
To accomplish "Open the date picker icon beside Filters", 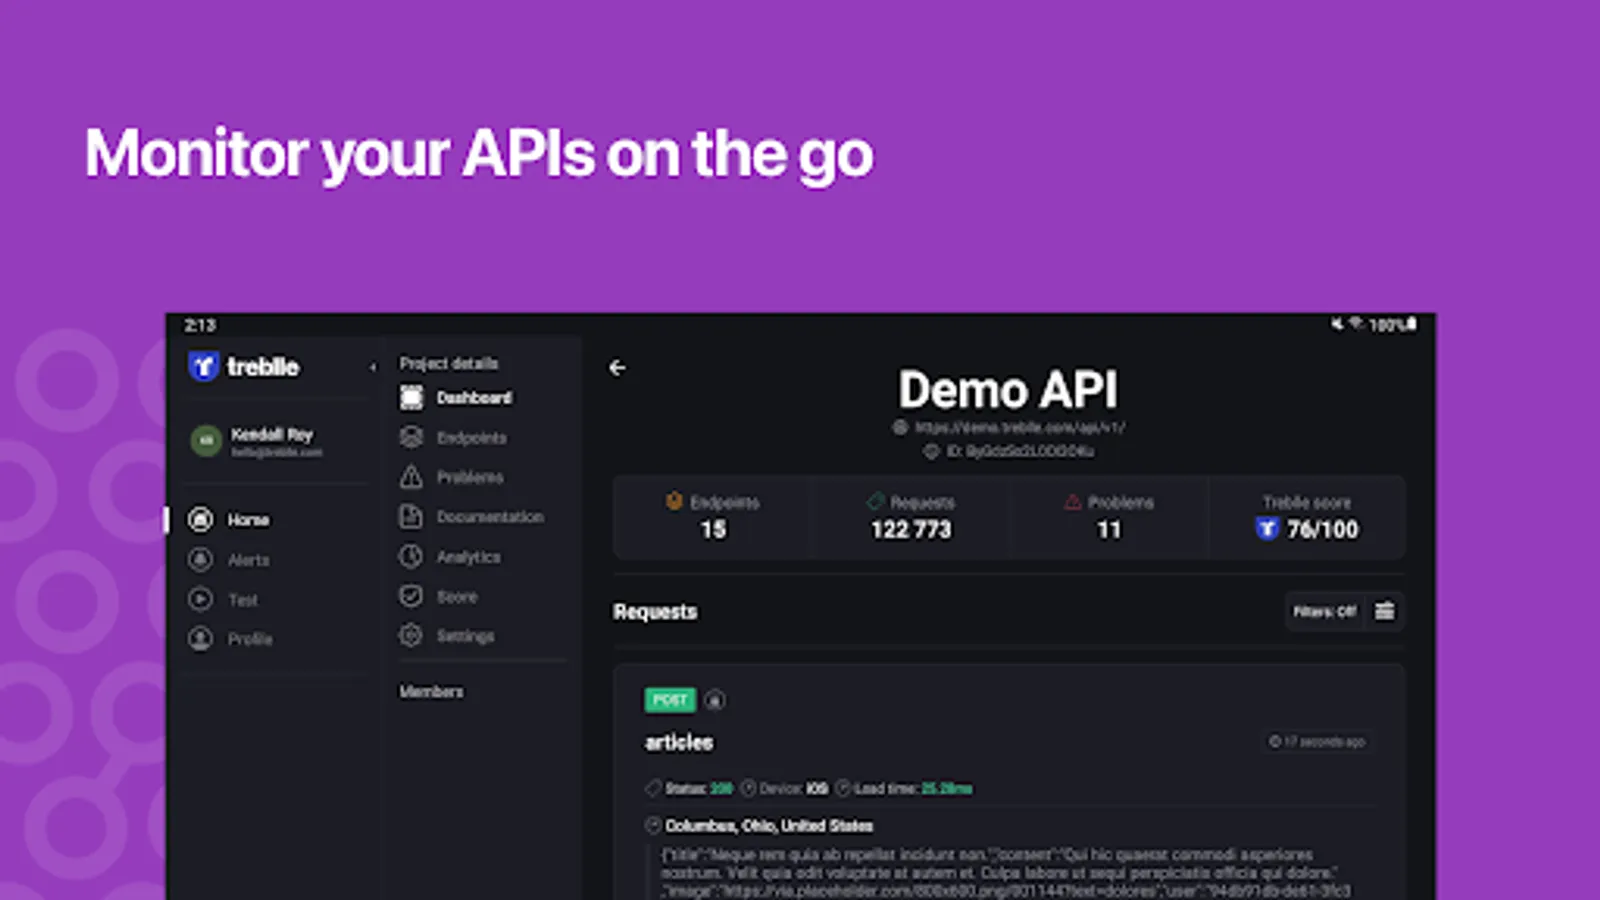I will pos(1385,611).
